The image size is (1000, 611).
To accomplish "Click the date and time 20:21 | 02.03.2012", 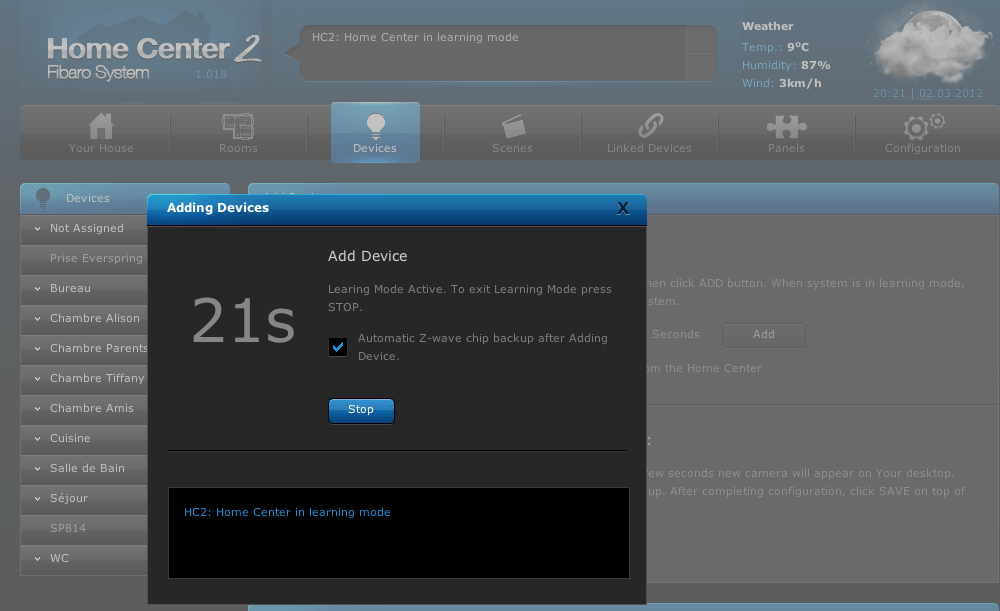I will coord(928,93).
